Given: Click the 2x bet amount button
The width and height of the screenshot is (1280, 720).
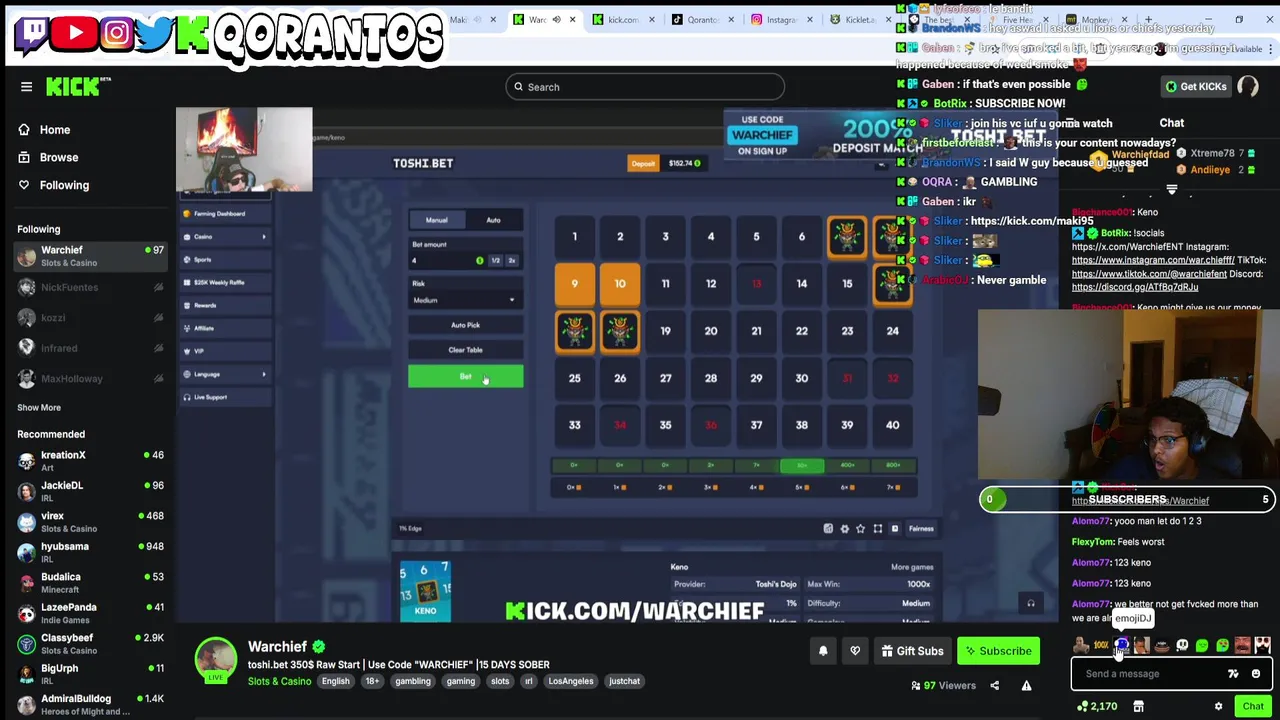Looking at the screenshot, I should pos(511,260).
